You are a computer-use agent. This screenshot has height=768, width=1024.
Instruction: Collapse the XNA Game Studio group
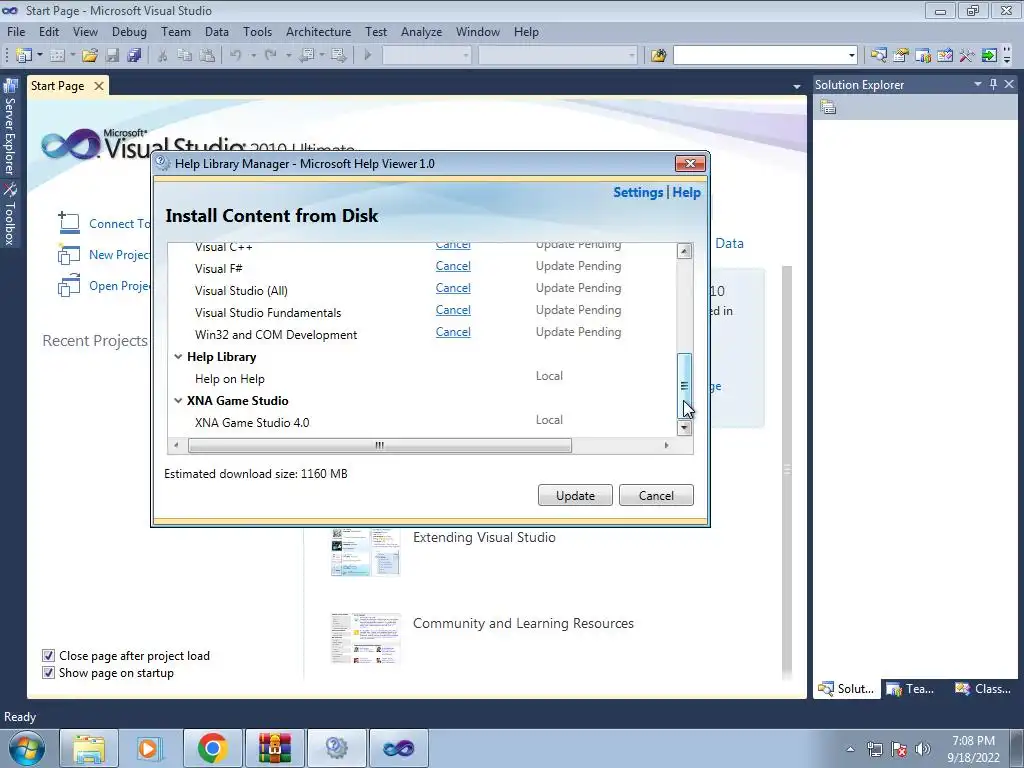click(x=178, y=401)
